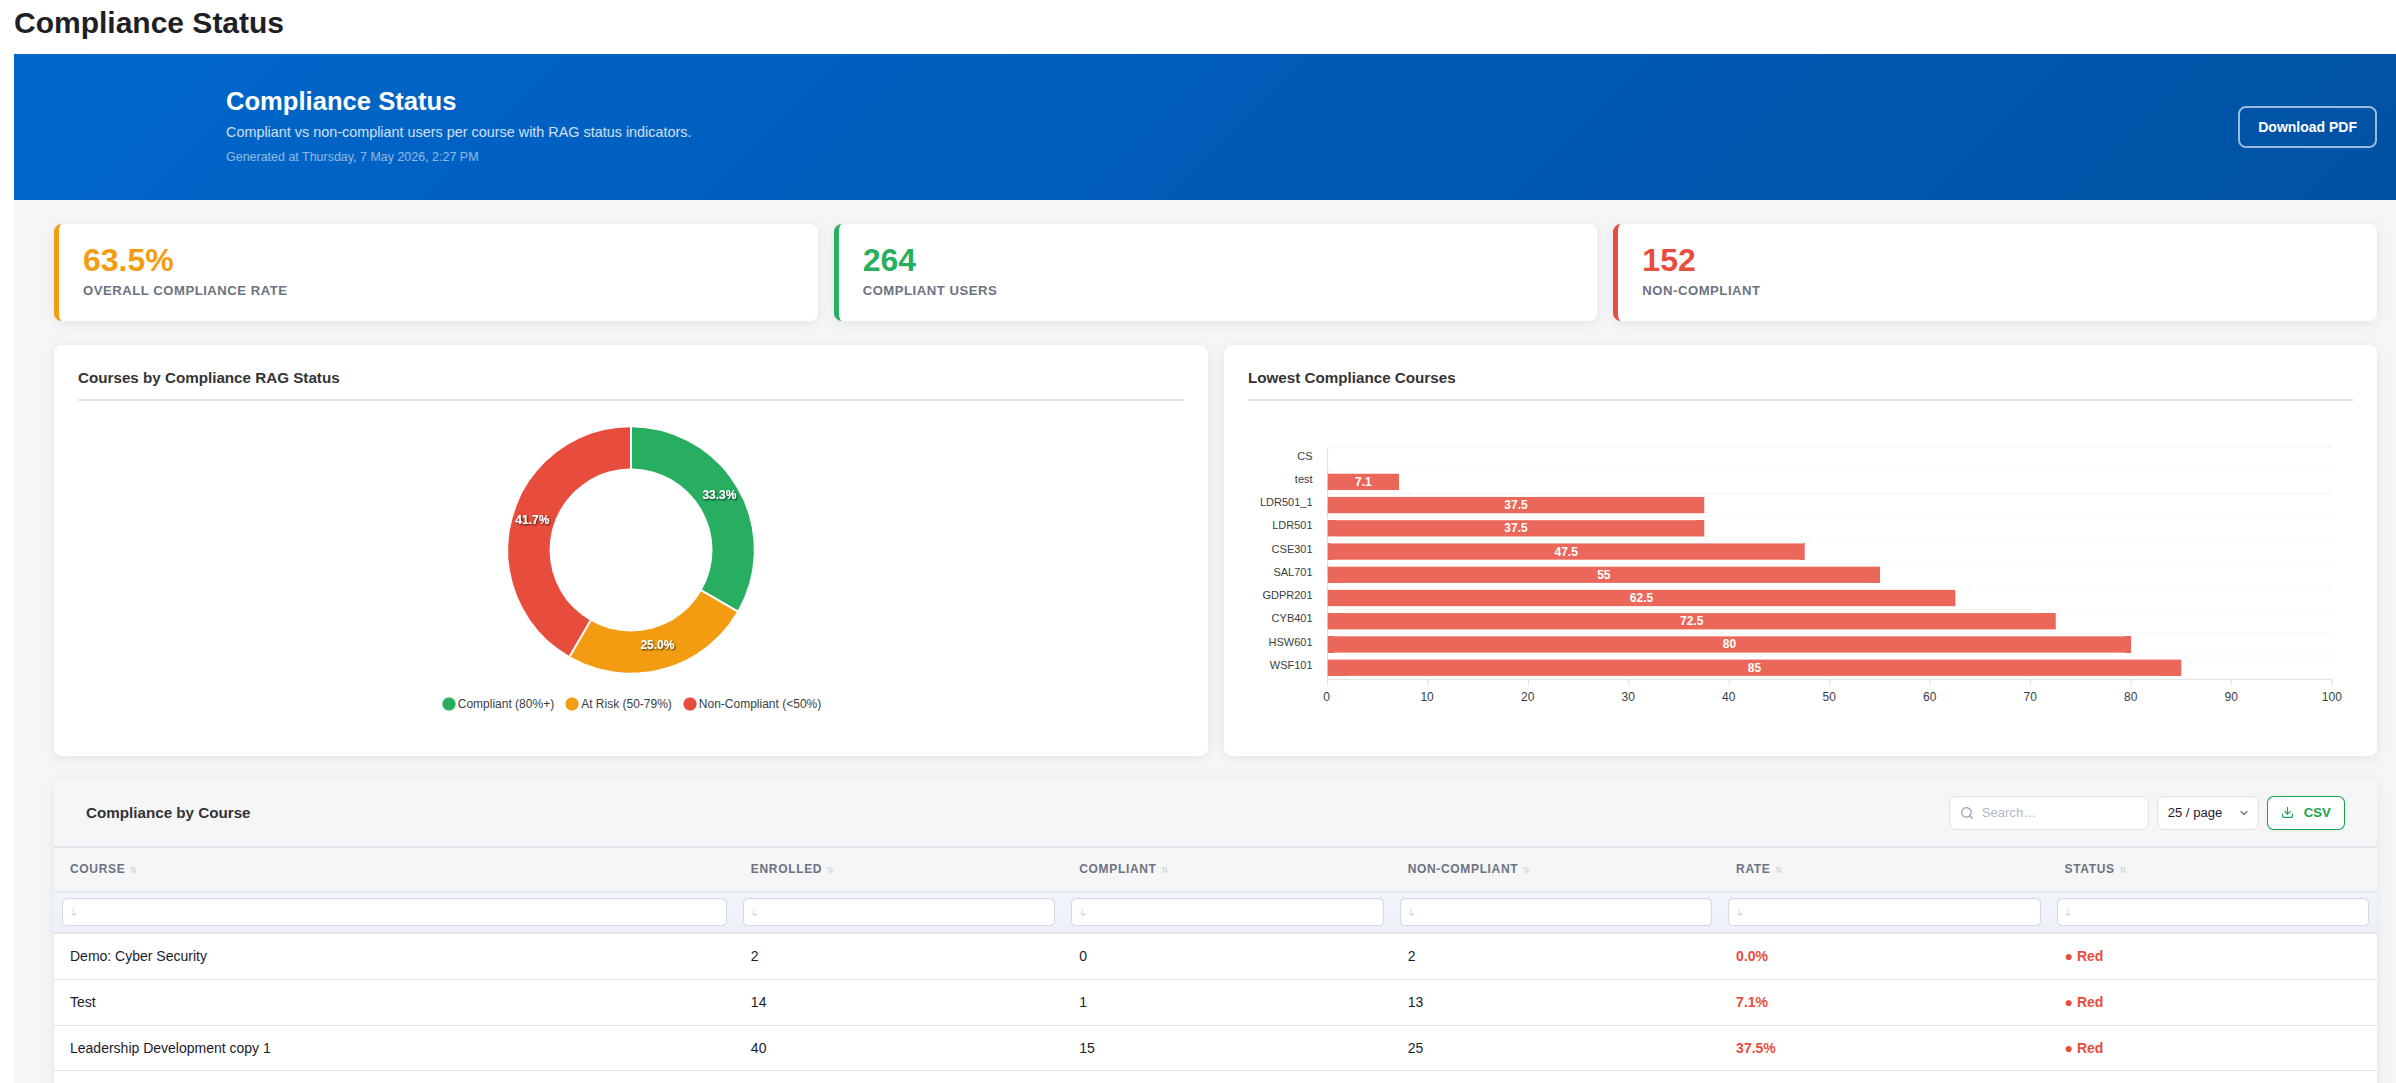Image resolution: width=2396 pixels, height=1083 pixels.
Task: Click the 63.5% overall compliance rate card
Action: coord(436,273)
